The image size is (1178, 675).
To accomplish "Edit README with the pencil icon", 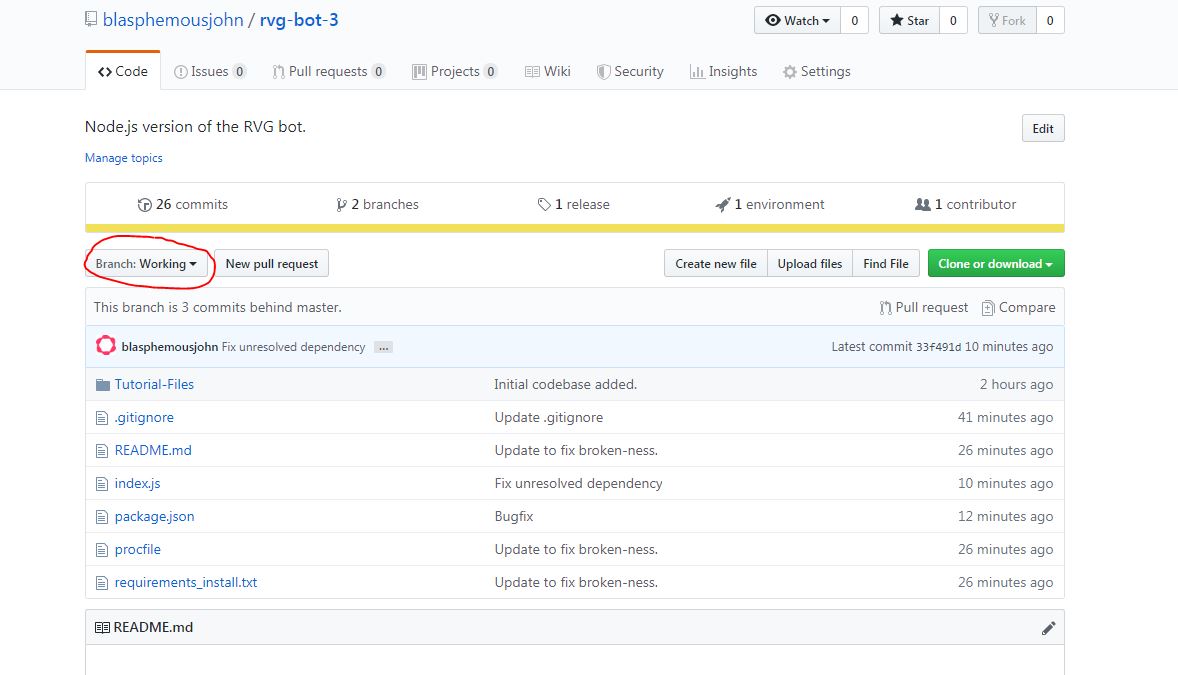I will coord(1048,628).
